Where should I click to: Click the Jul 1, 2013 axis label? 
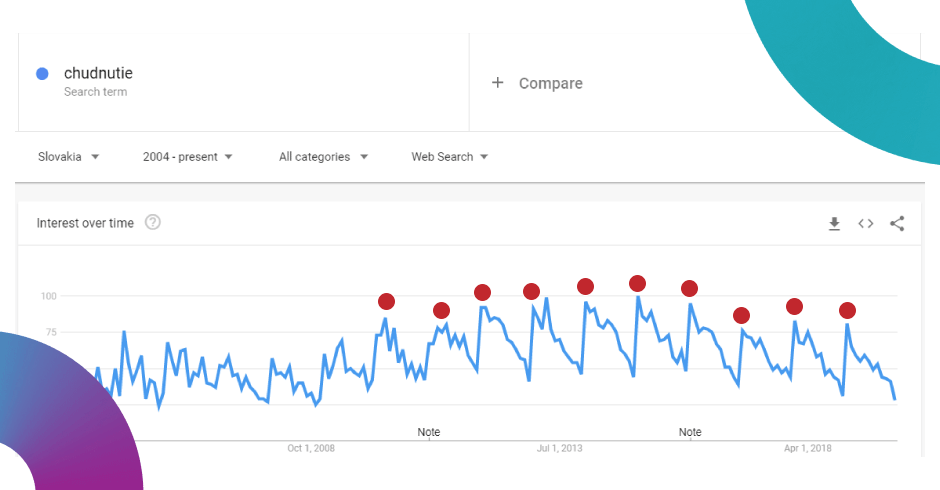[x=559, y=448]
